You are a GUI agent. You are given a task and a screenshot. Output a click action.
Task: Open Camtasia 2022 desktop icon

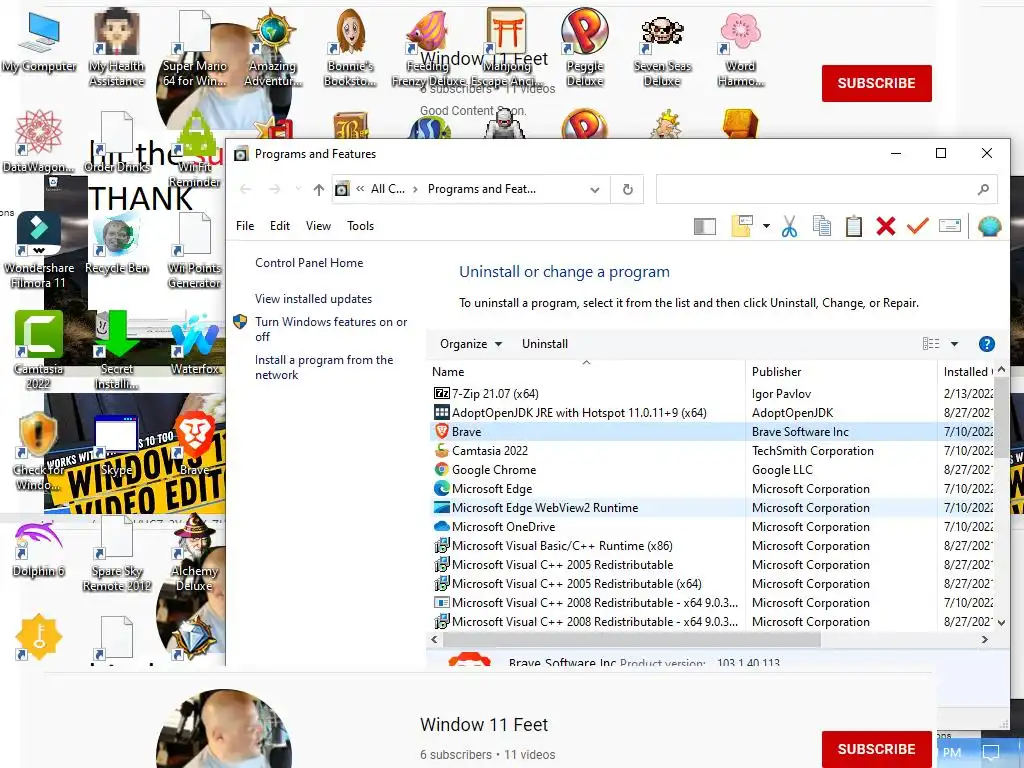pos(39,350)
